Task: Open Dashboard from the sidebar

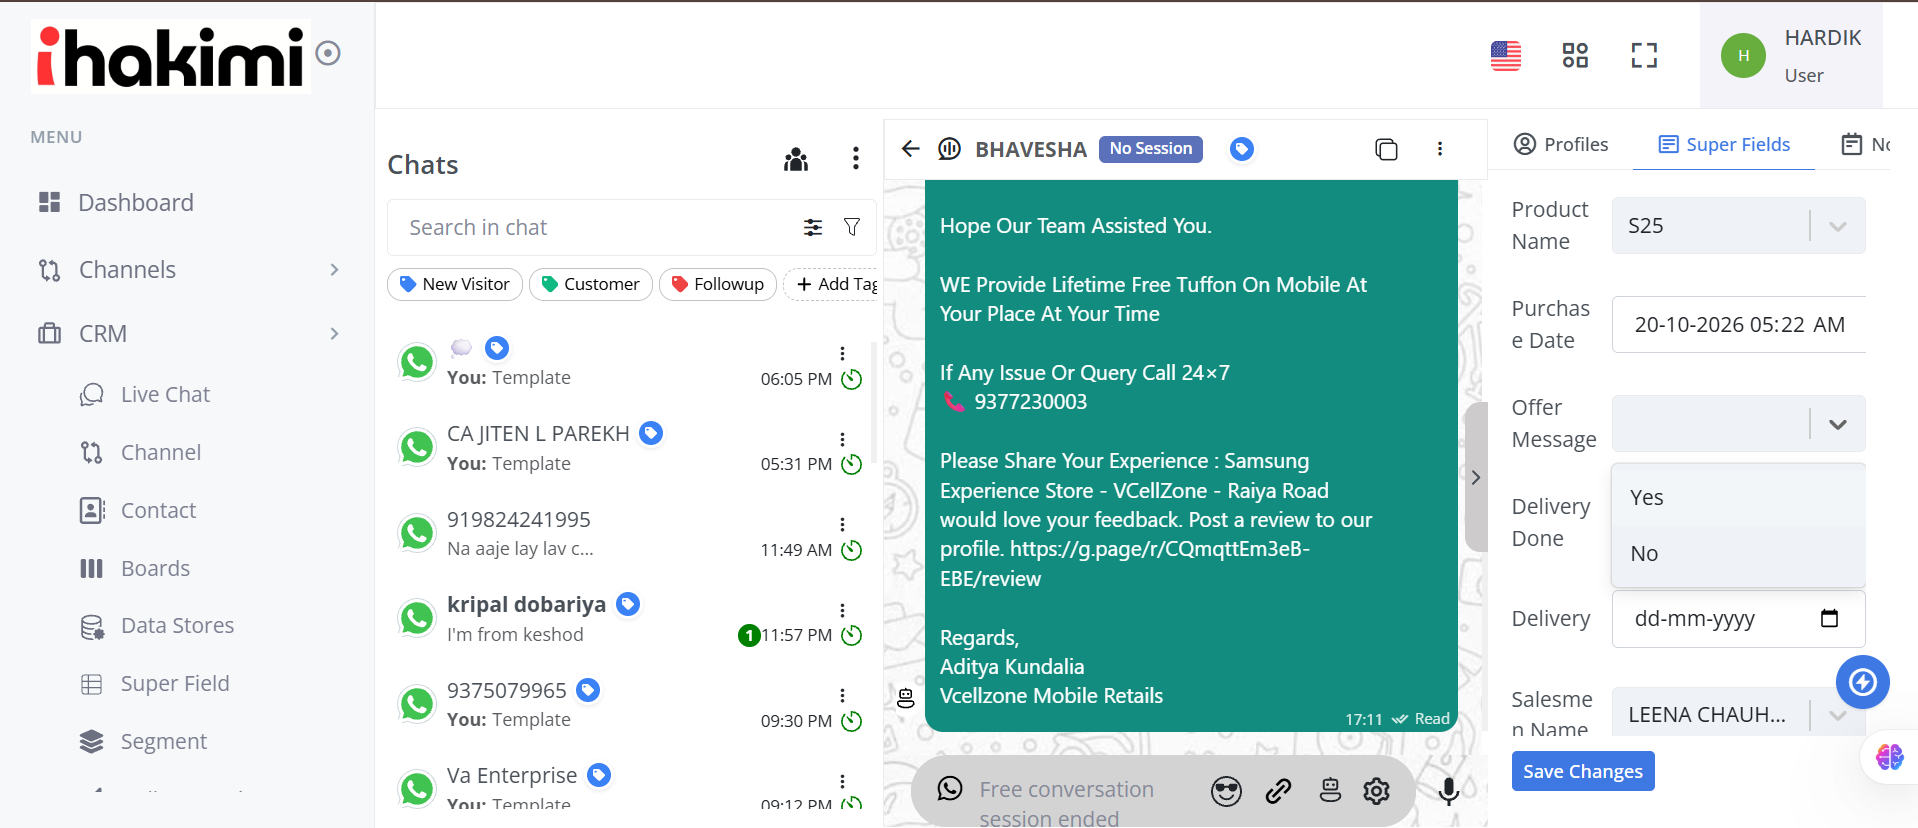Action: coord(136,203)
